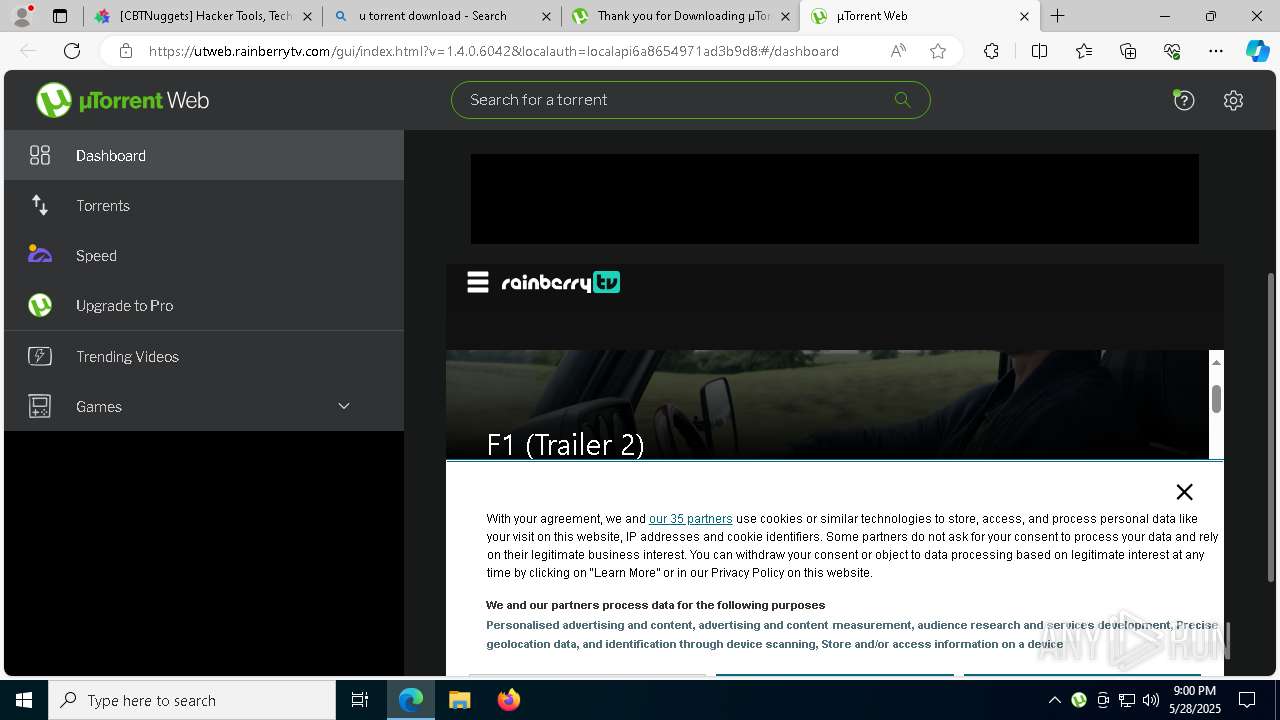Click the µTorrent Web logo
1280x720 pixels.
point(122,100)
